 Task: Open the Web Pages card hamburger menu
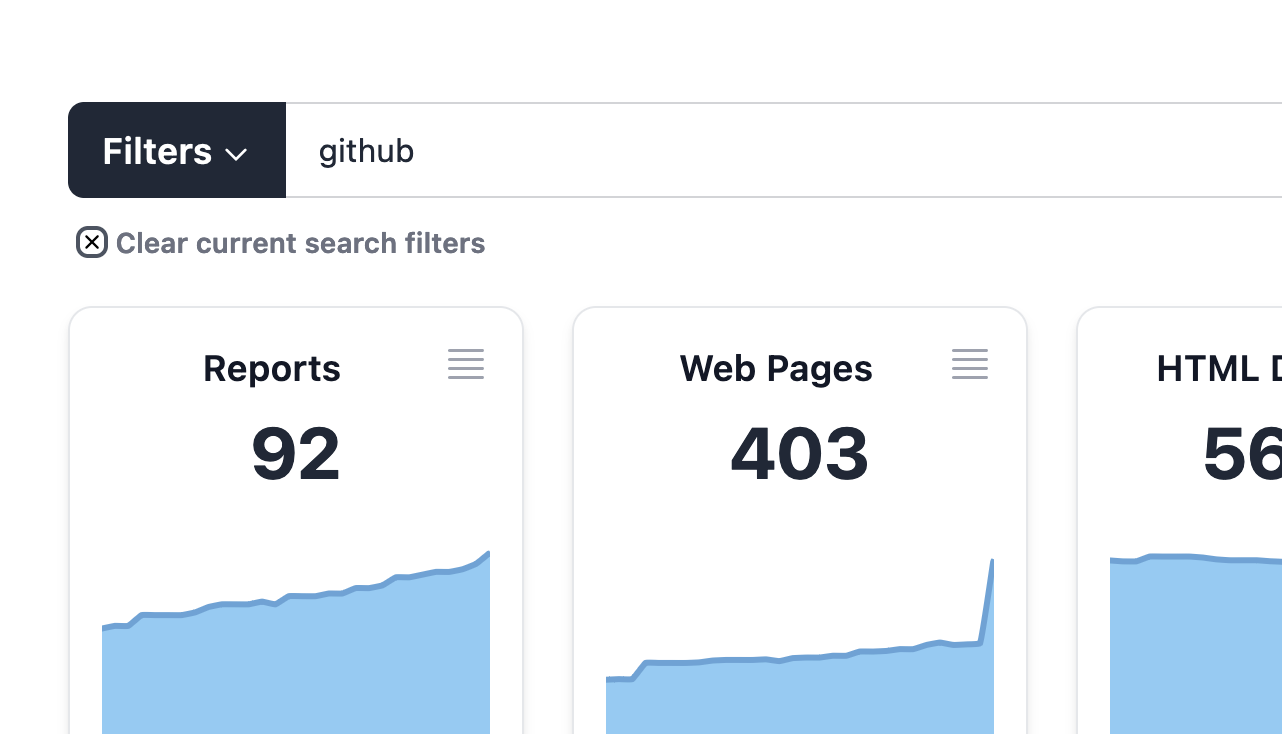pyautogui.click(x=970, y=364)
